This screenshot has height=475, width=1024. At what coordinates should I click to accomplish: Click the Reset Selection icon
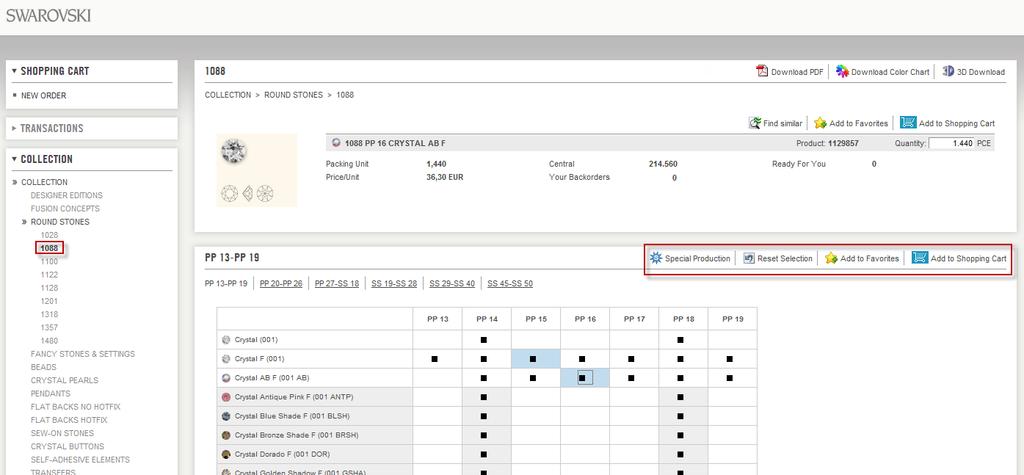pyautogui.click(x=749, y=258)
